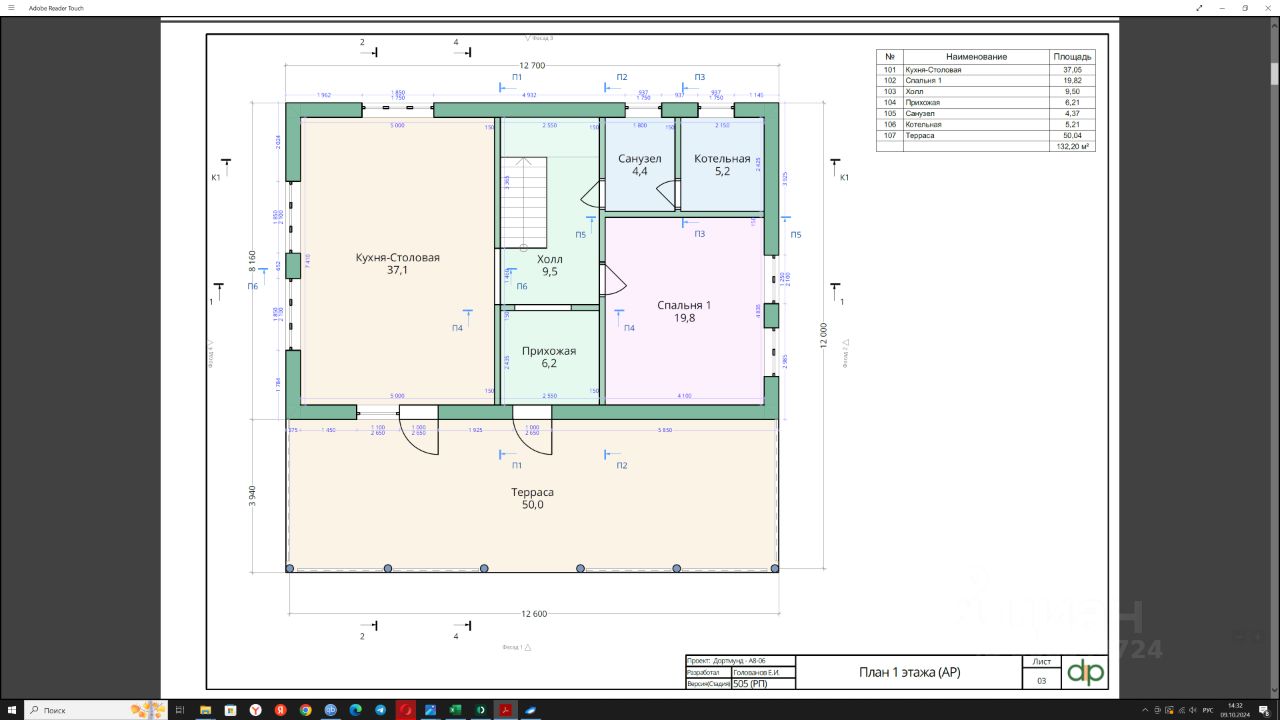Open the Opera browser in the taskbar
This screenshot has height=720, width=1280.
pos(406,710)
